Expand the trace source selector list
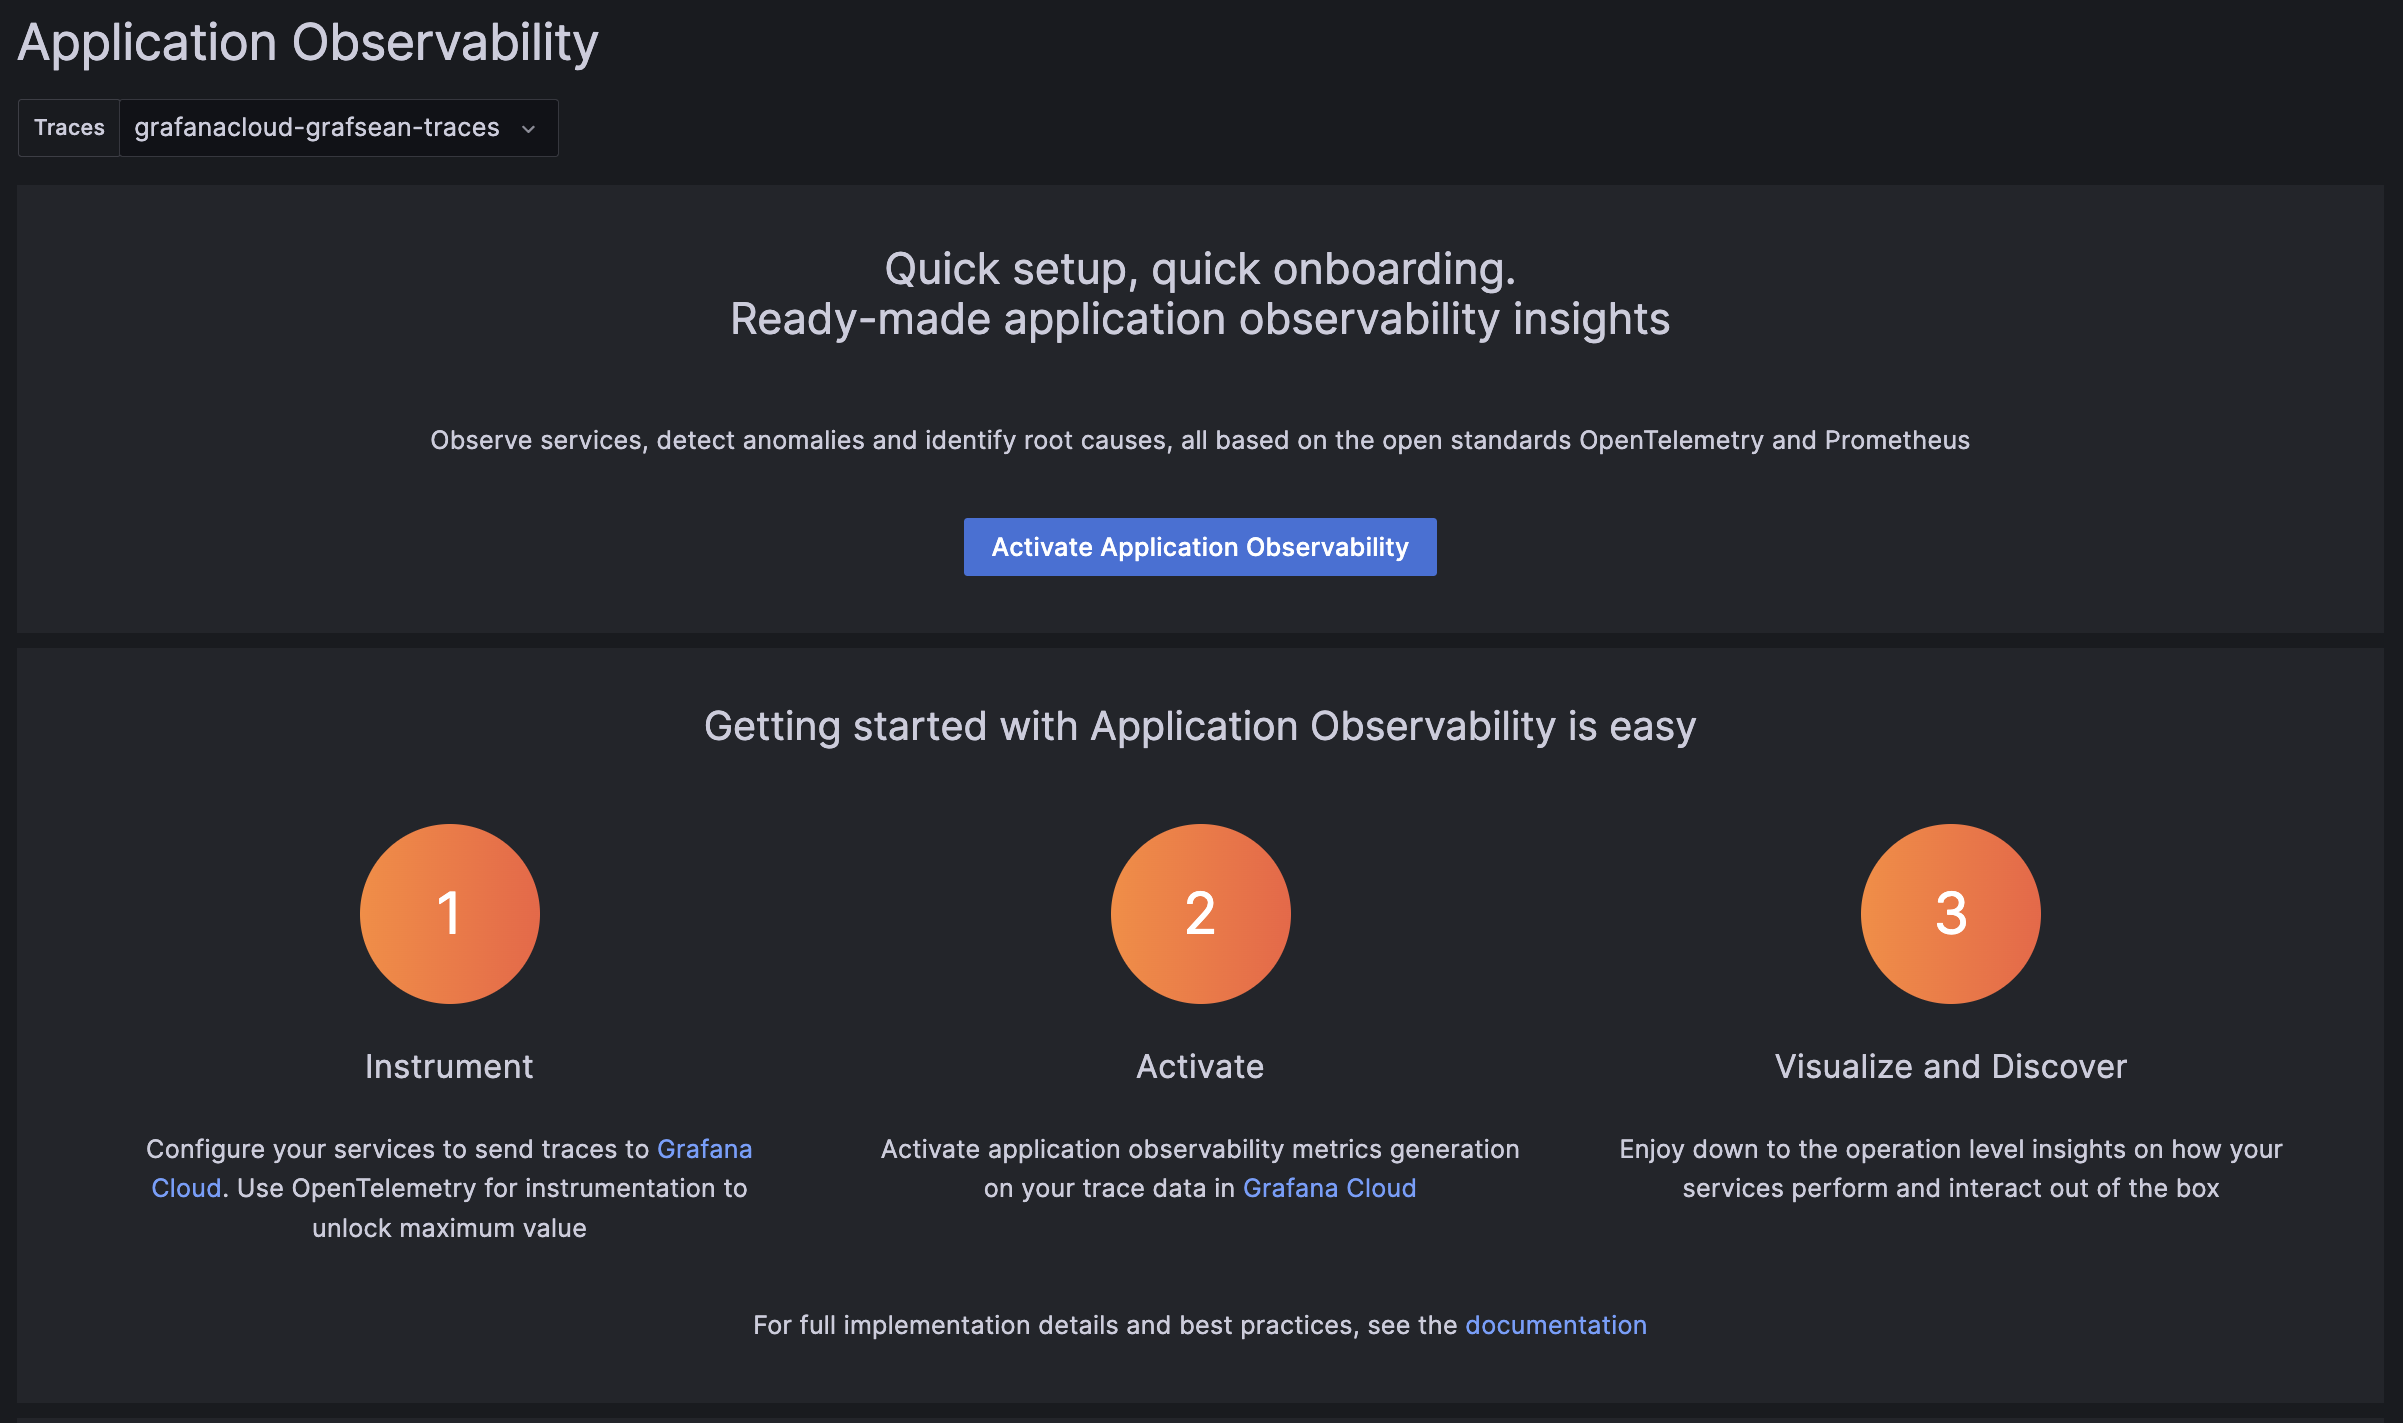Image resolution: width=2403 pixels, height=1423 pixels. point(338,127)
